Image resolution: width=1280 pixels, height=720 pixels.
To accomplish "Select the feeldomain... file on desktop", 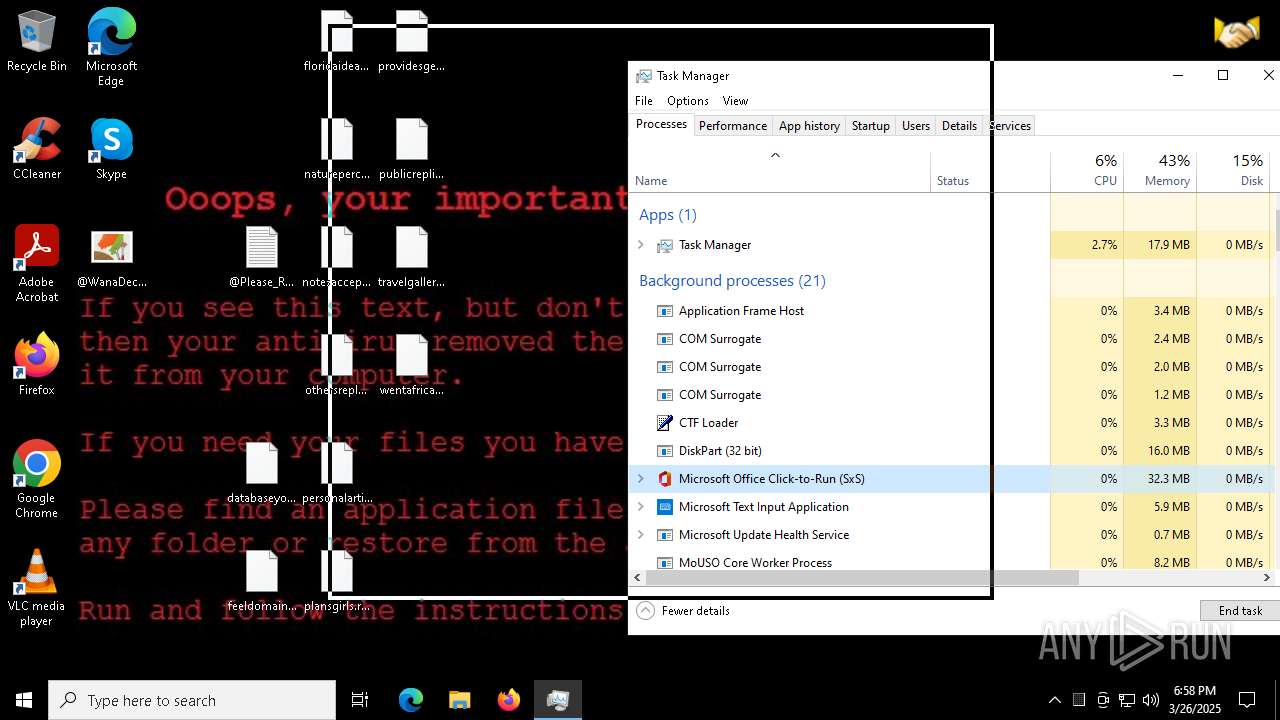I will [x=261, y=581].
